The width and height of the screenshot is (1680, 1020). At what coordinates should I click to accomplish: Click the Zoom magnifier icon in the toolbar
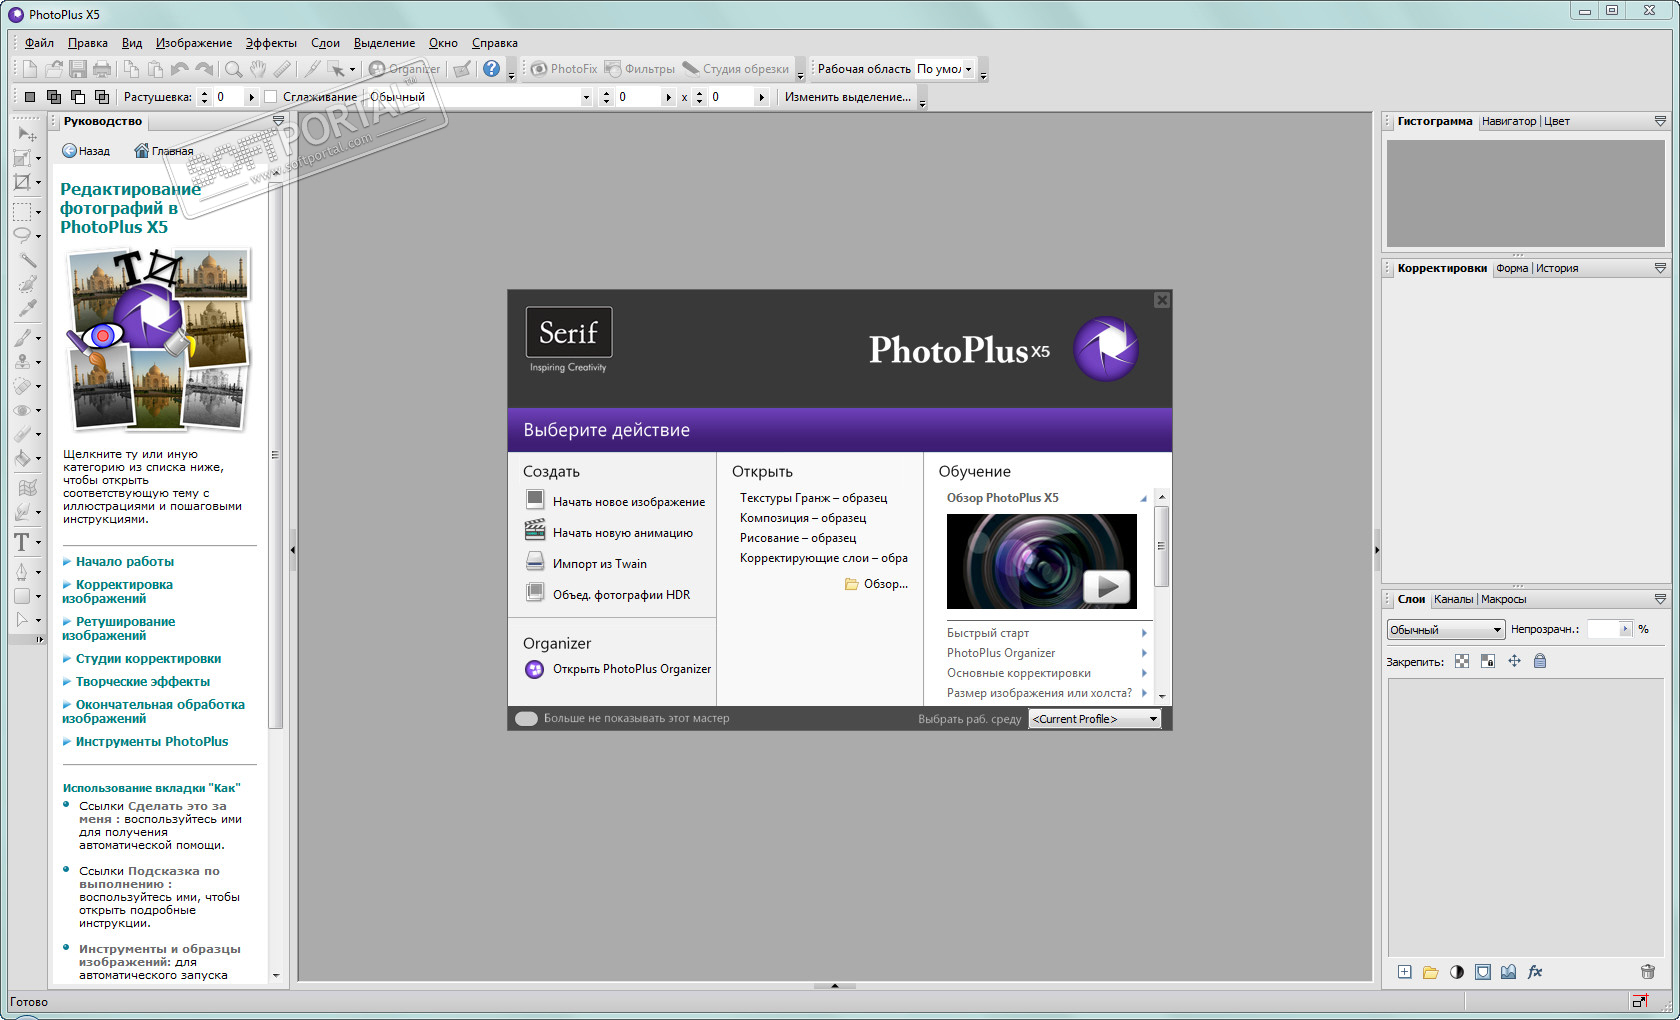(233, 69)
